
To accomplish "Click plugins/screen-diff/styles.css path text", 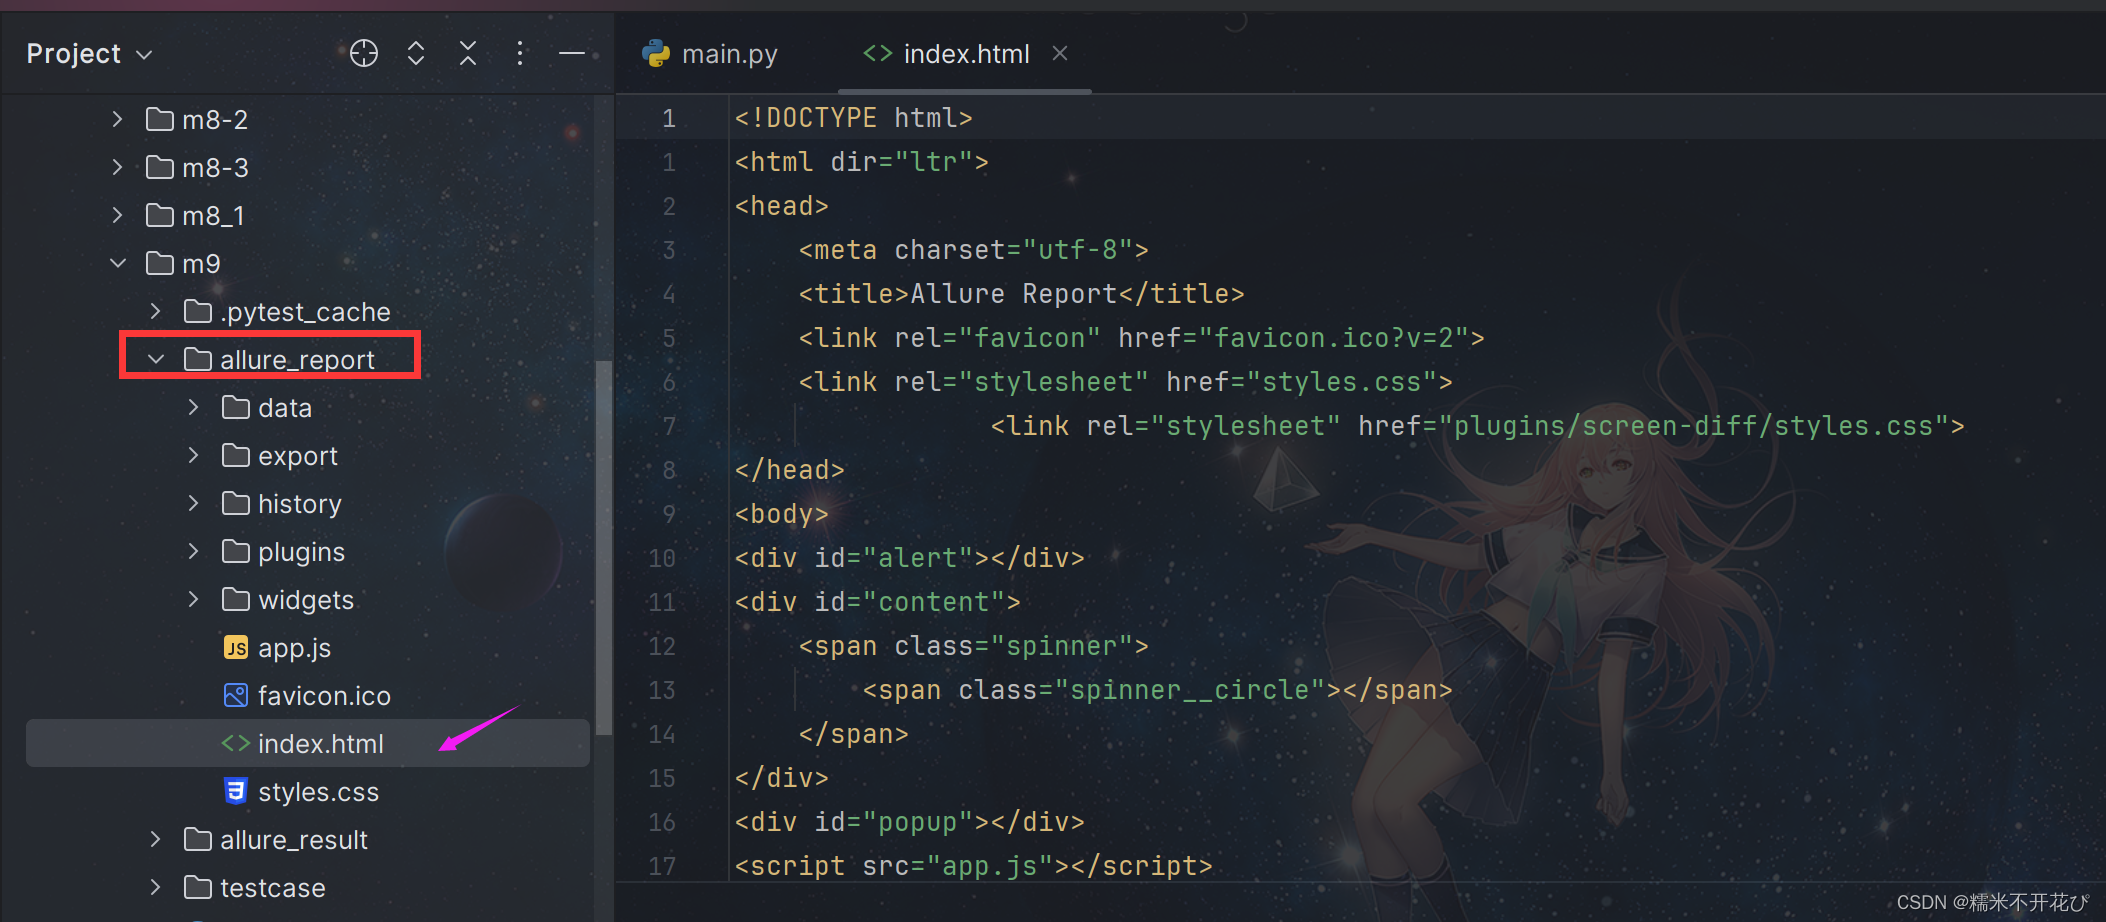I will tap(1693, 426).
